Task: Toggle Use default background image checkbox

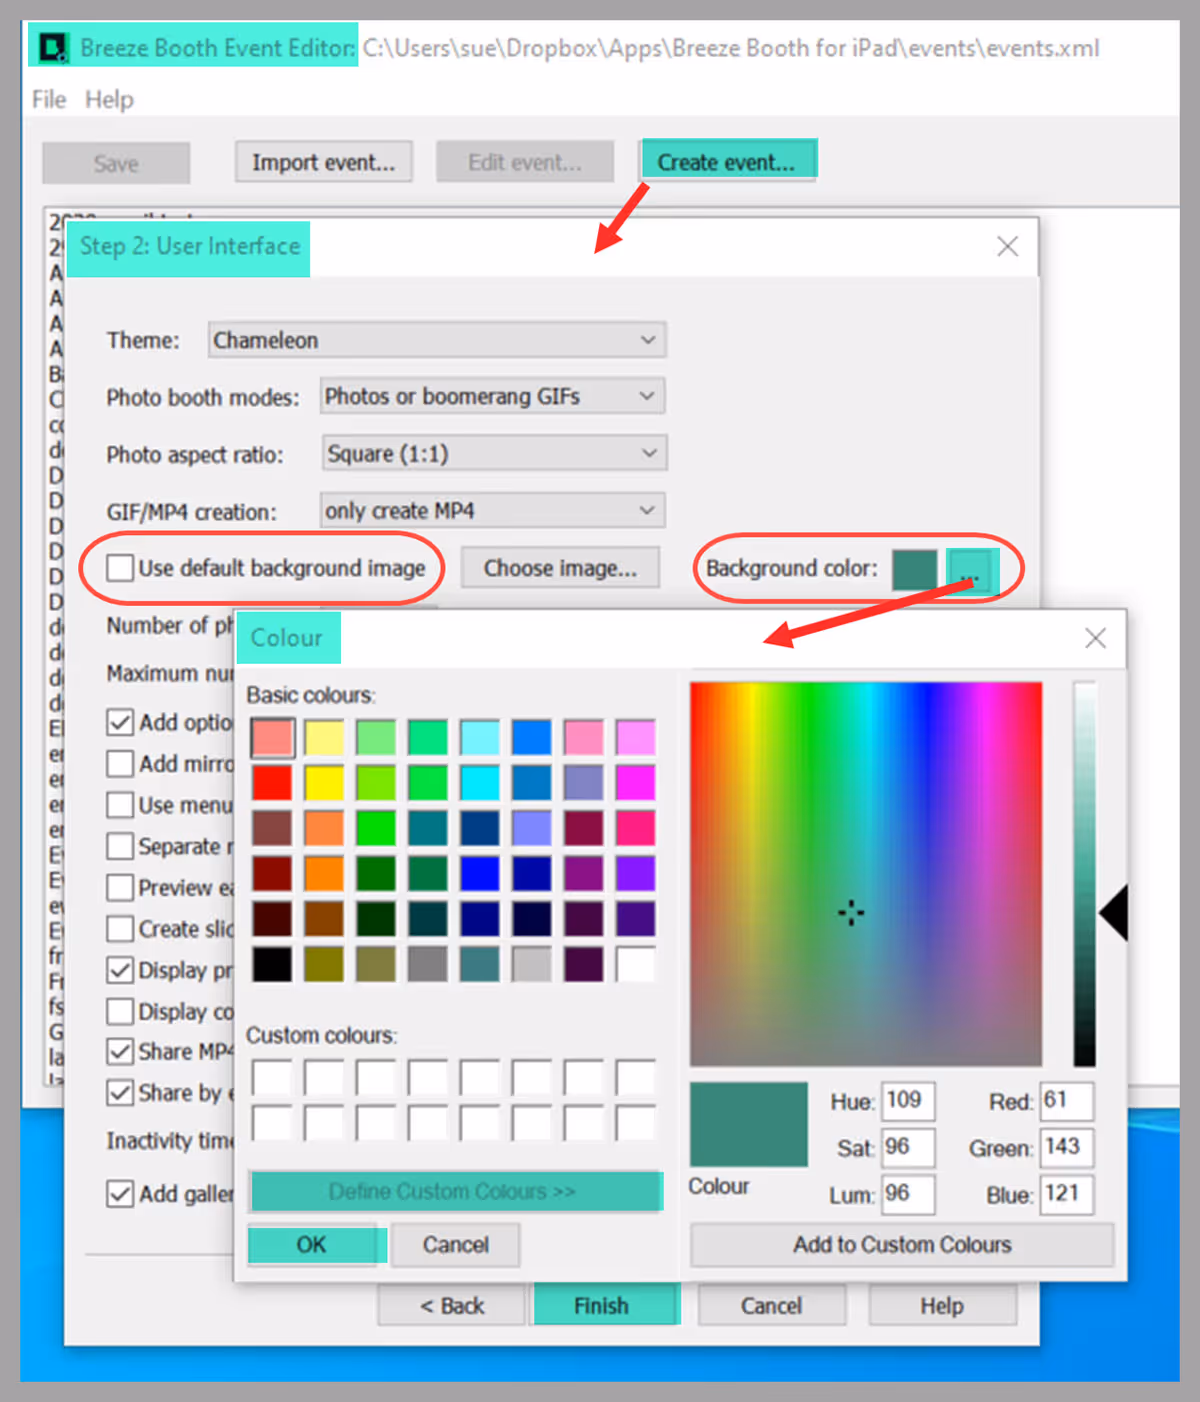Action: 120,568
